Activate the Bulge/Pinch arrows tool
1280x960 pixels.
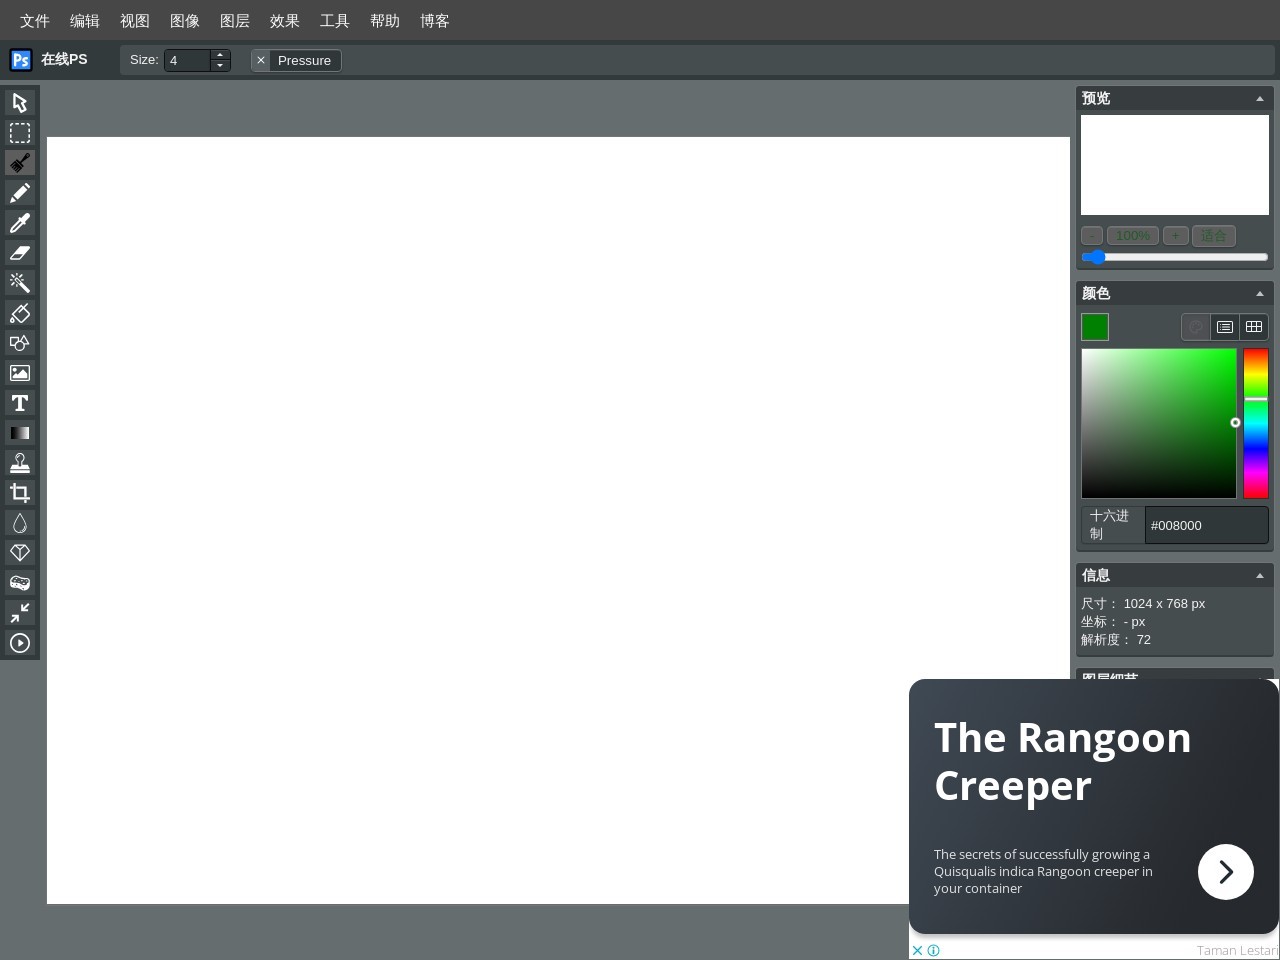point(20,613)
